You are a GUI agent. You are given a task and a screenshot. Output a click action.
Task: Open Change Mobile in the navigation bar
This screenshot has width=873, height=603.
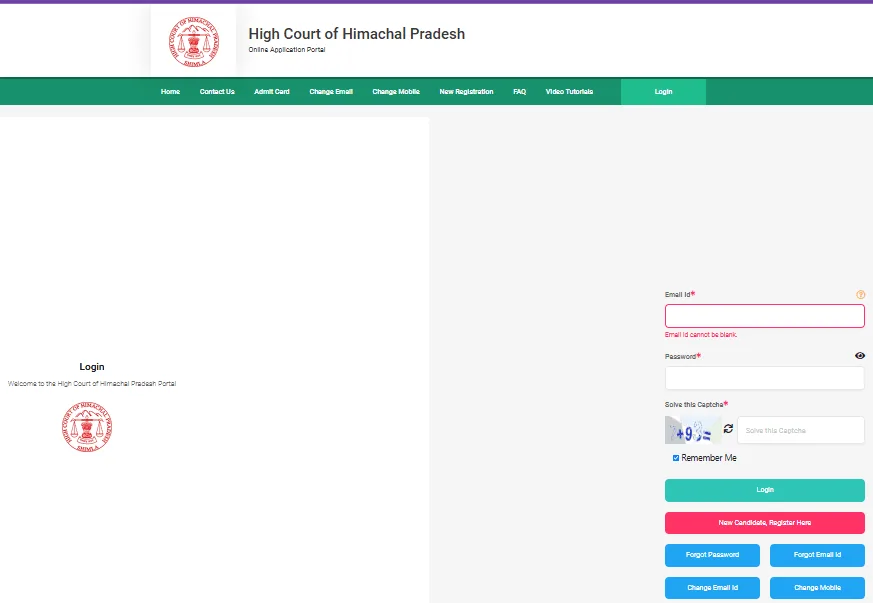coord(396,91)
